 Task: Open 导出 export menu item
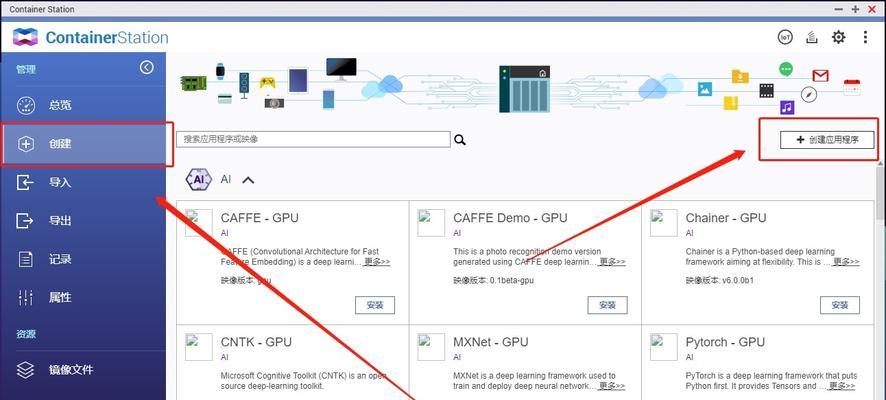(x=83, y=221)
